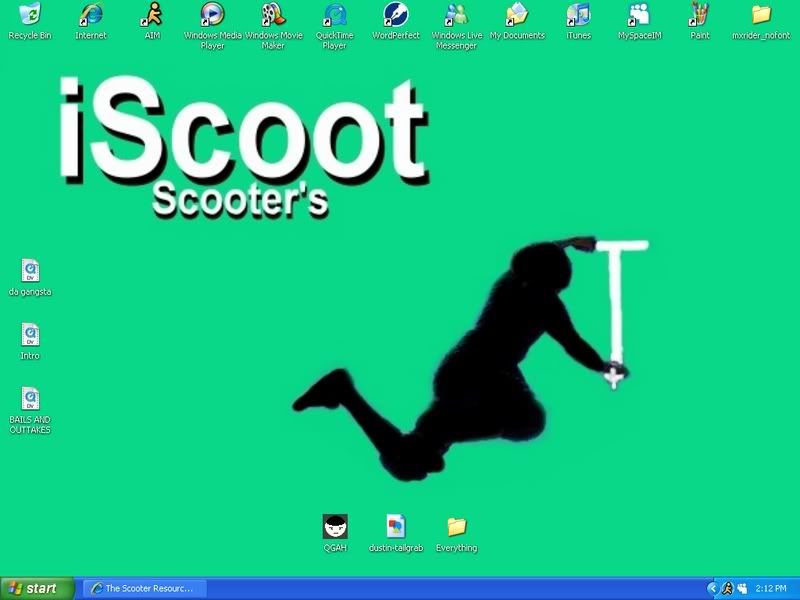
Task: Click the MySpaceIM desktop icon
Action: [x=639, y=15]
